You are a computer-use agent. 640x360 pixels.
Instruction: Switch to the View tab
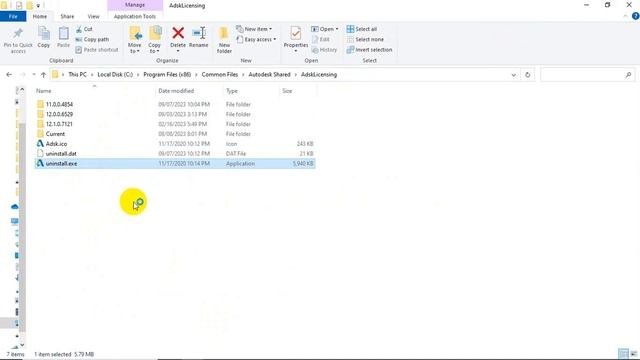(x=93, y=16)
